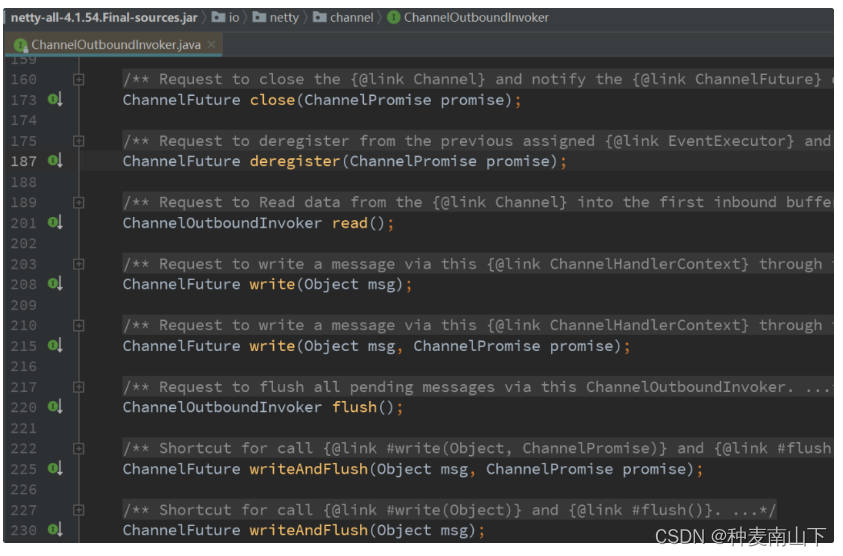Click the write method name on line 208

click(272, 284)
